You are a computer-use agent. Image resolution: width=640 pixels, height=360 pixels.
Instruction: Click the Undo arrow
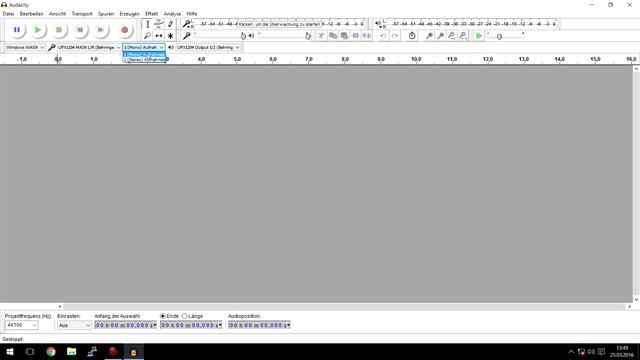click(x=383, y=36)
